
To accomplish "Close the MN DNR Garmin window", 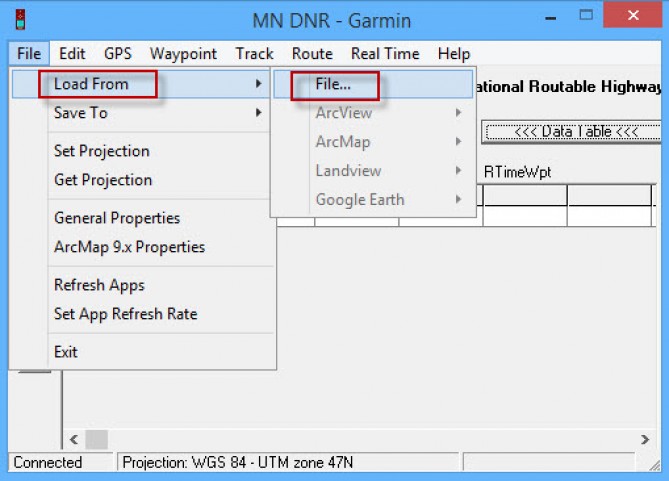I will 633,15.
